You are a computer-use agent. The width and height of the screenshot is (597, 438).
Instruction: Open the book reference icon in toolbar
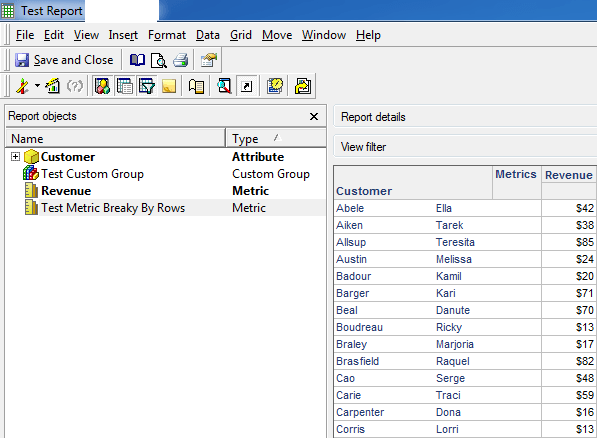click(x=137, y=60)
